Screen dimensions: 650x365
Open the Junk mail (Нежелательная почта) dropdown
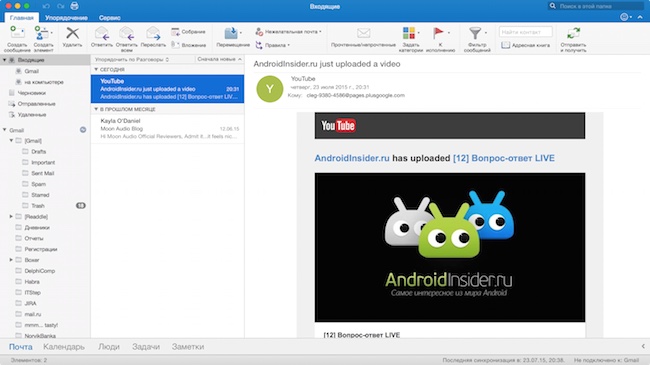point(288,32)
